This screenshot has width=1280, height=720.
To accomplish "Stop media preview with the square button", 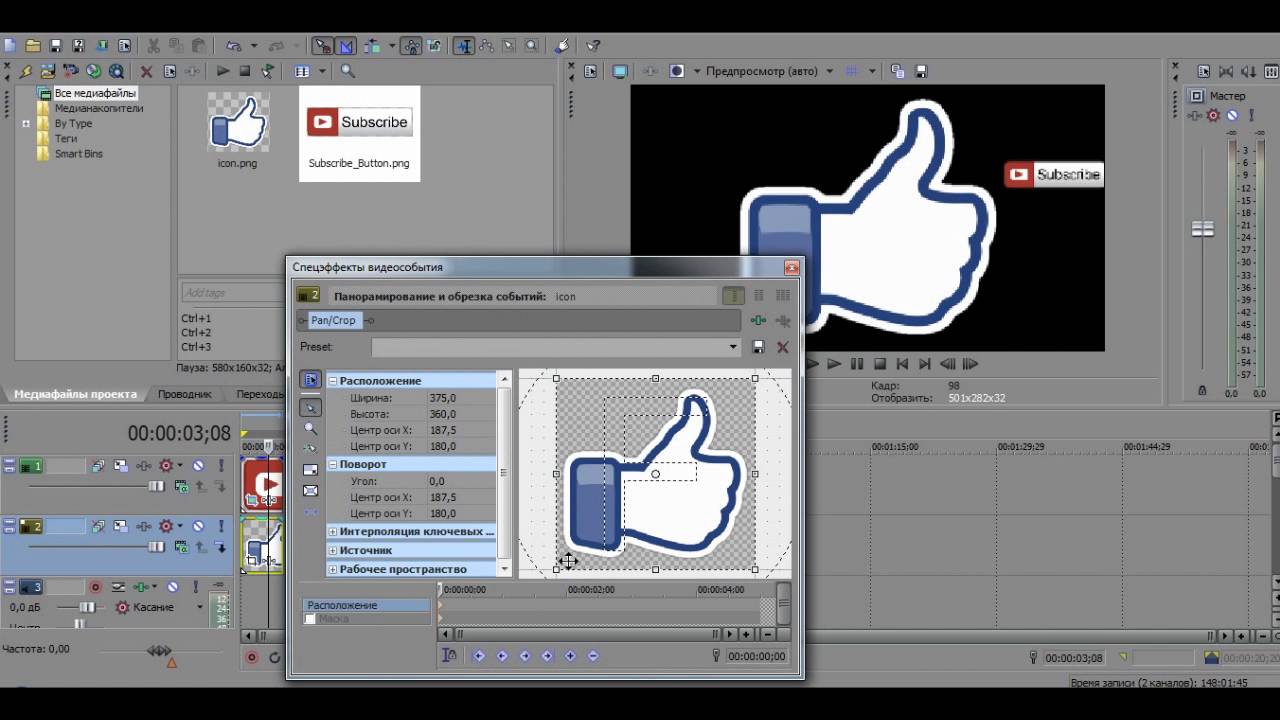I will click(x=244, y=72).
